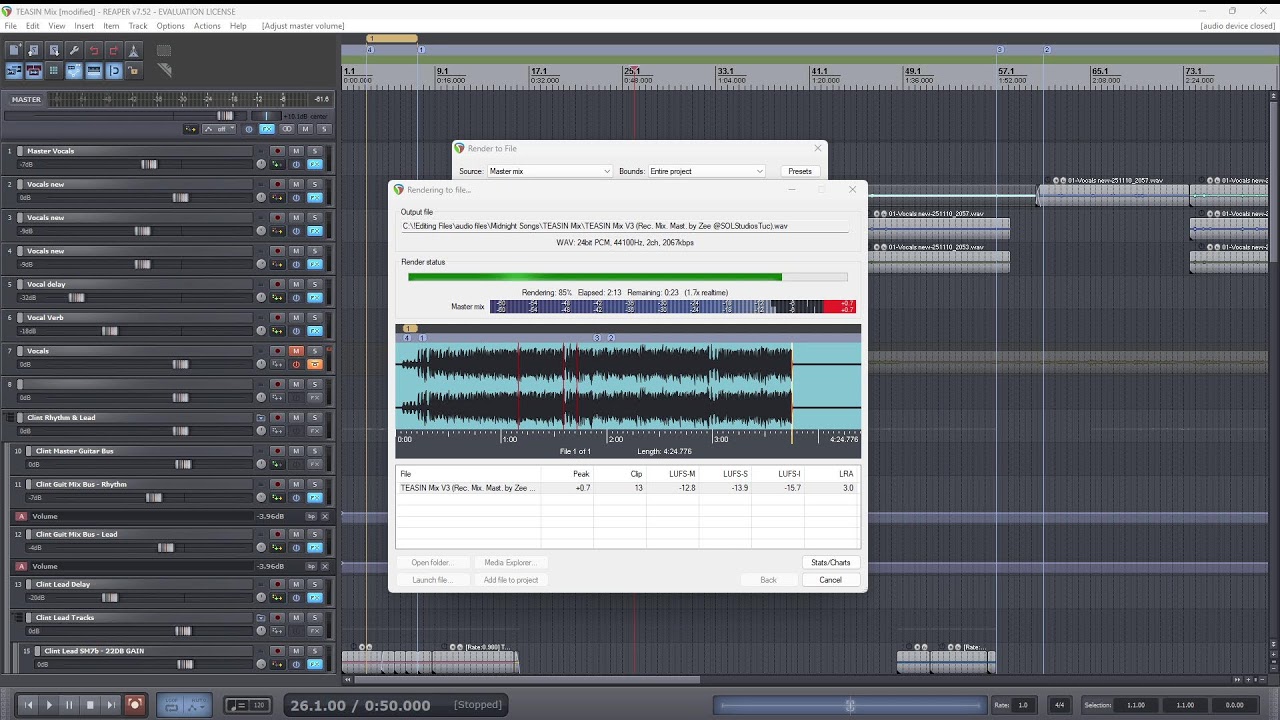Toggle the repeat loop button in transport

tap(171, 705)
